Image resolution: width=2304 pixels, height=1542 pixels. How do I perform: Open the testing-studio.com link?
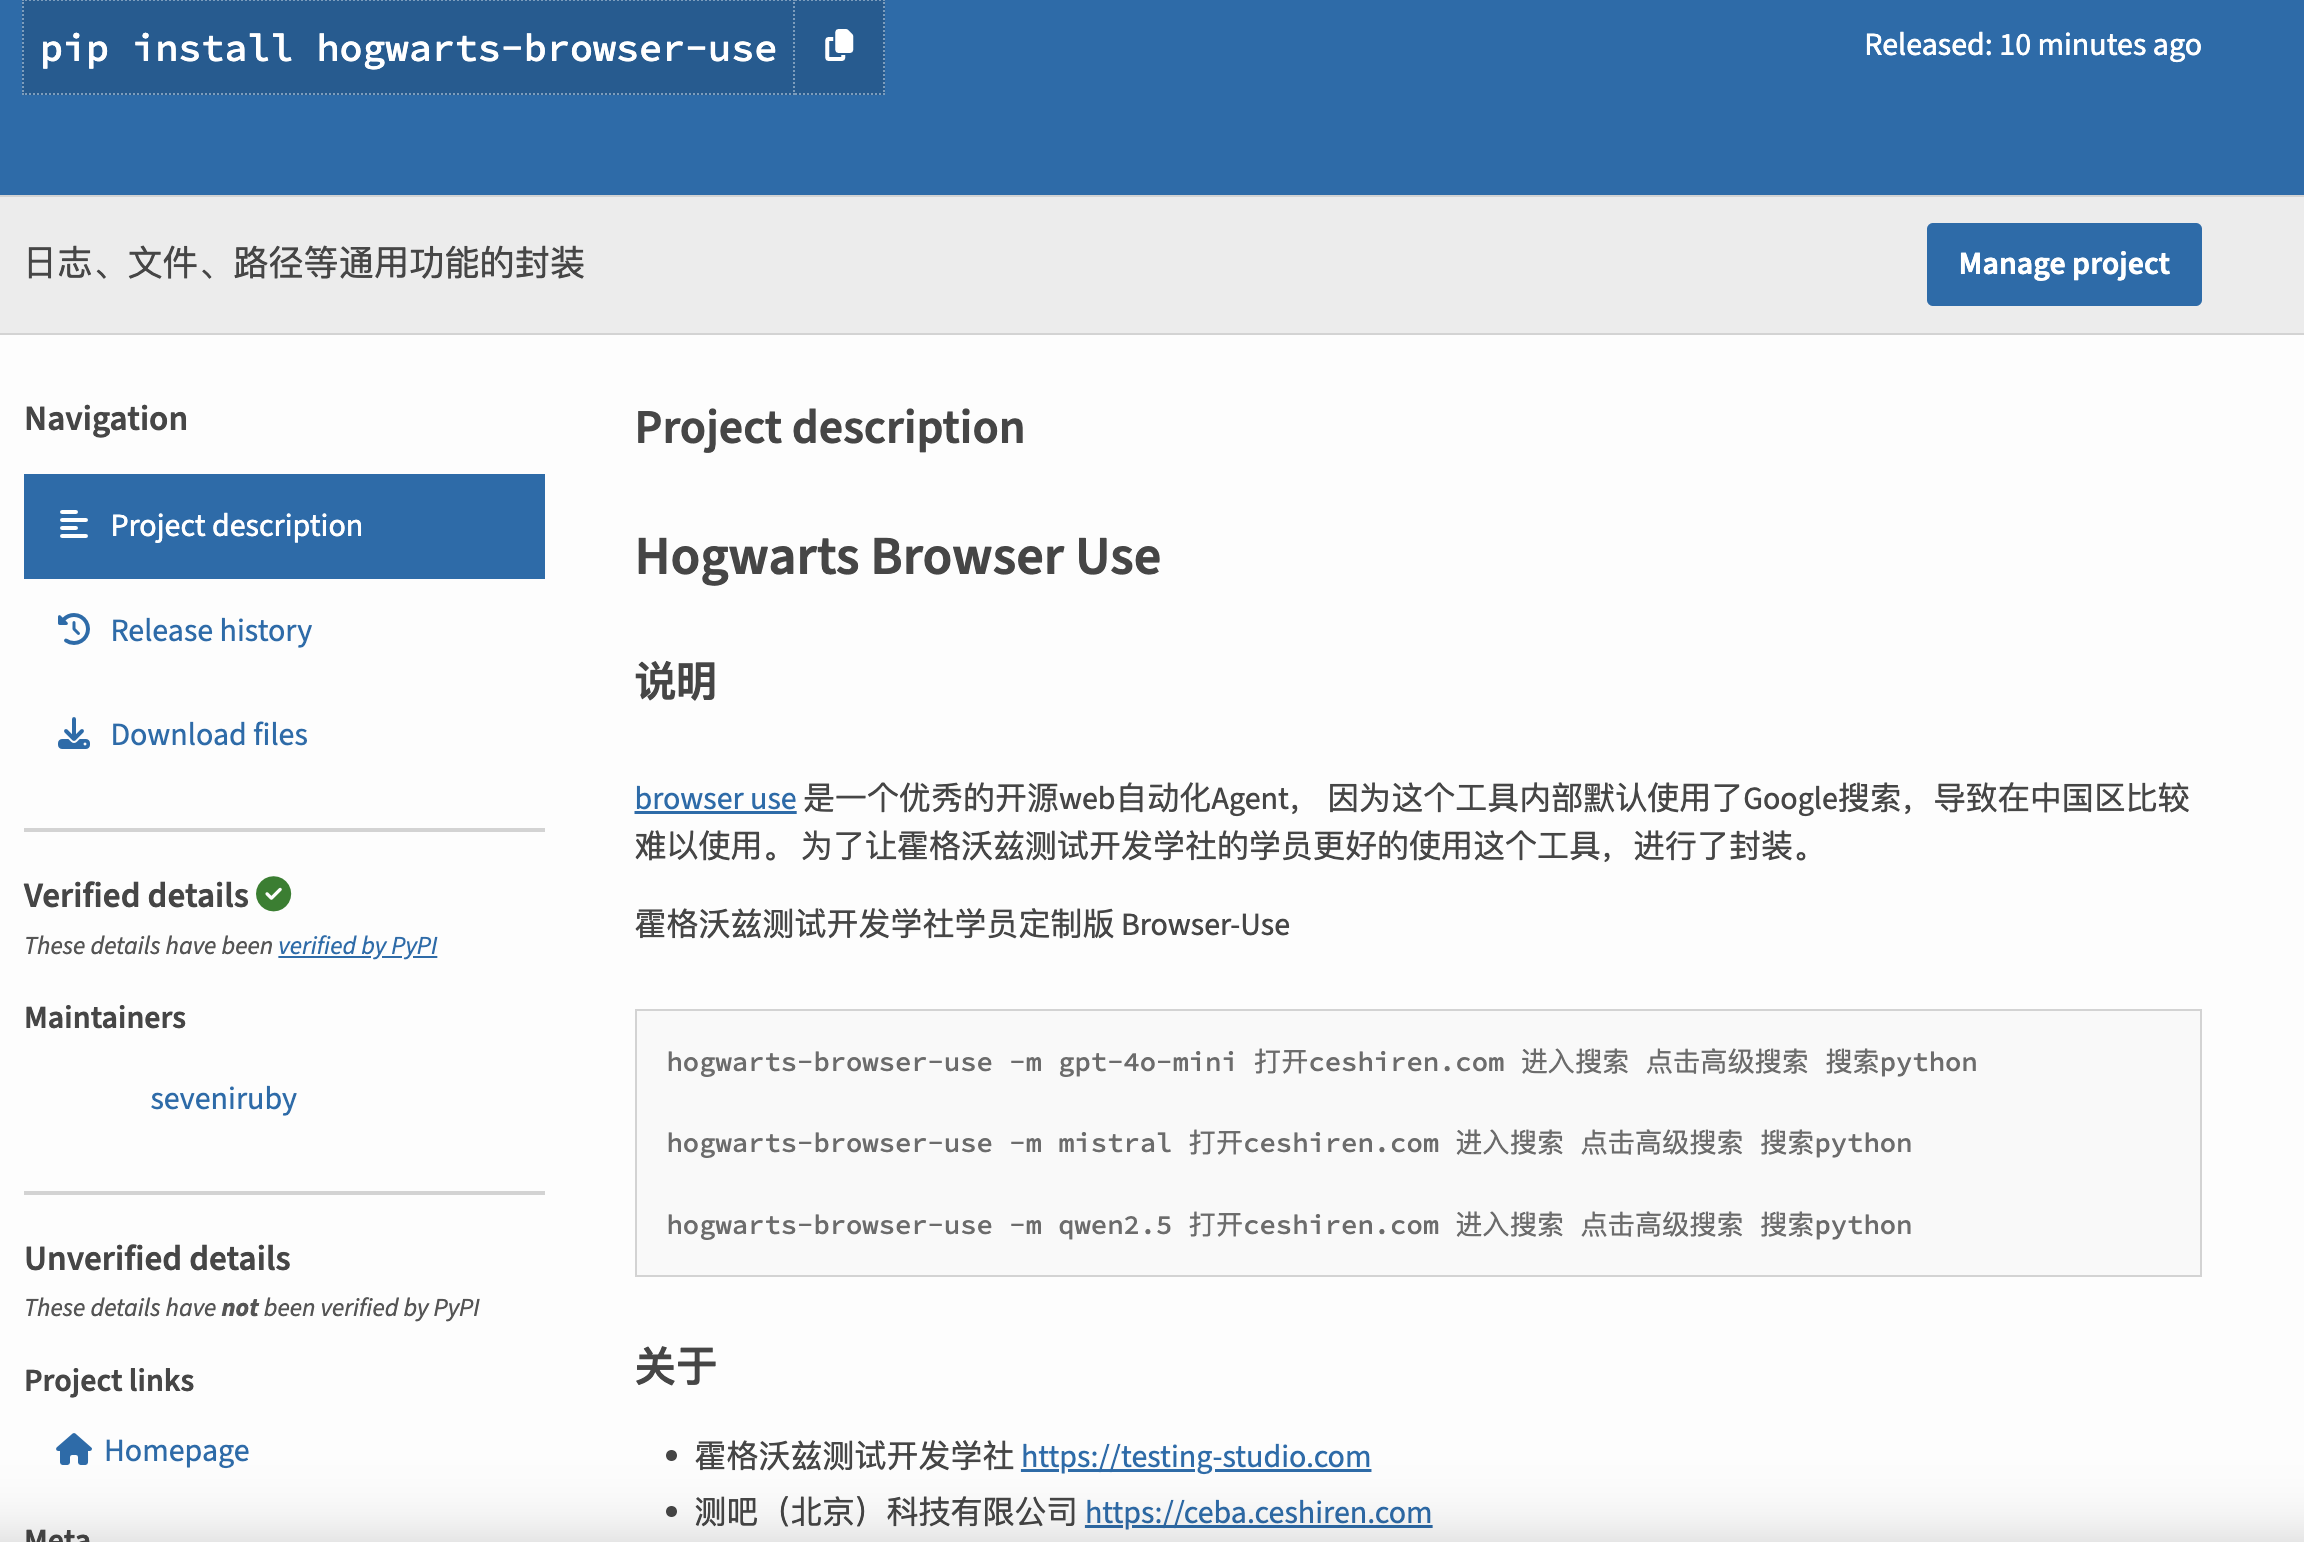[1195, 1456]
